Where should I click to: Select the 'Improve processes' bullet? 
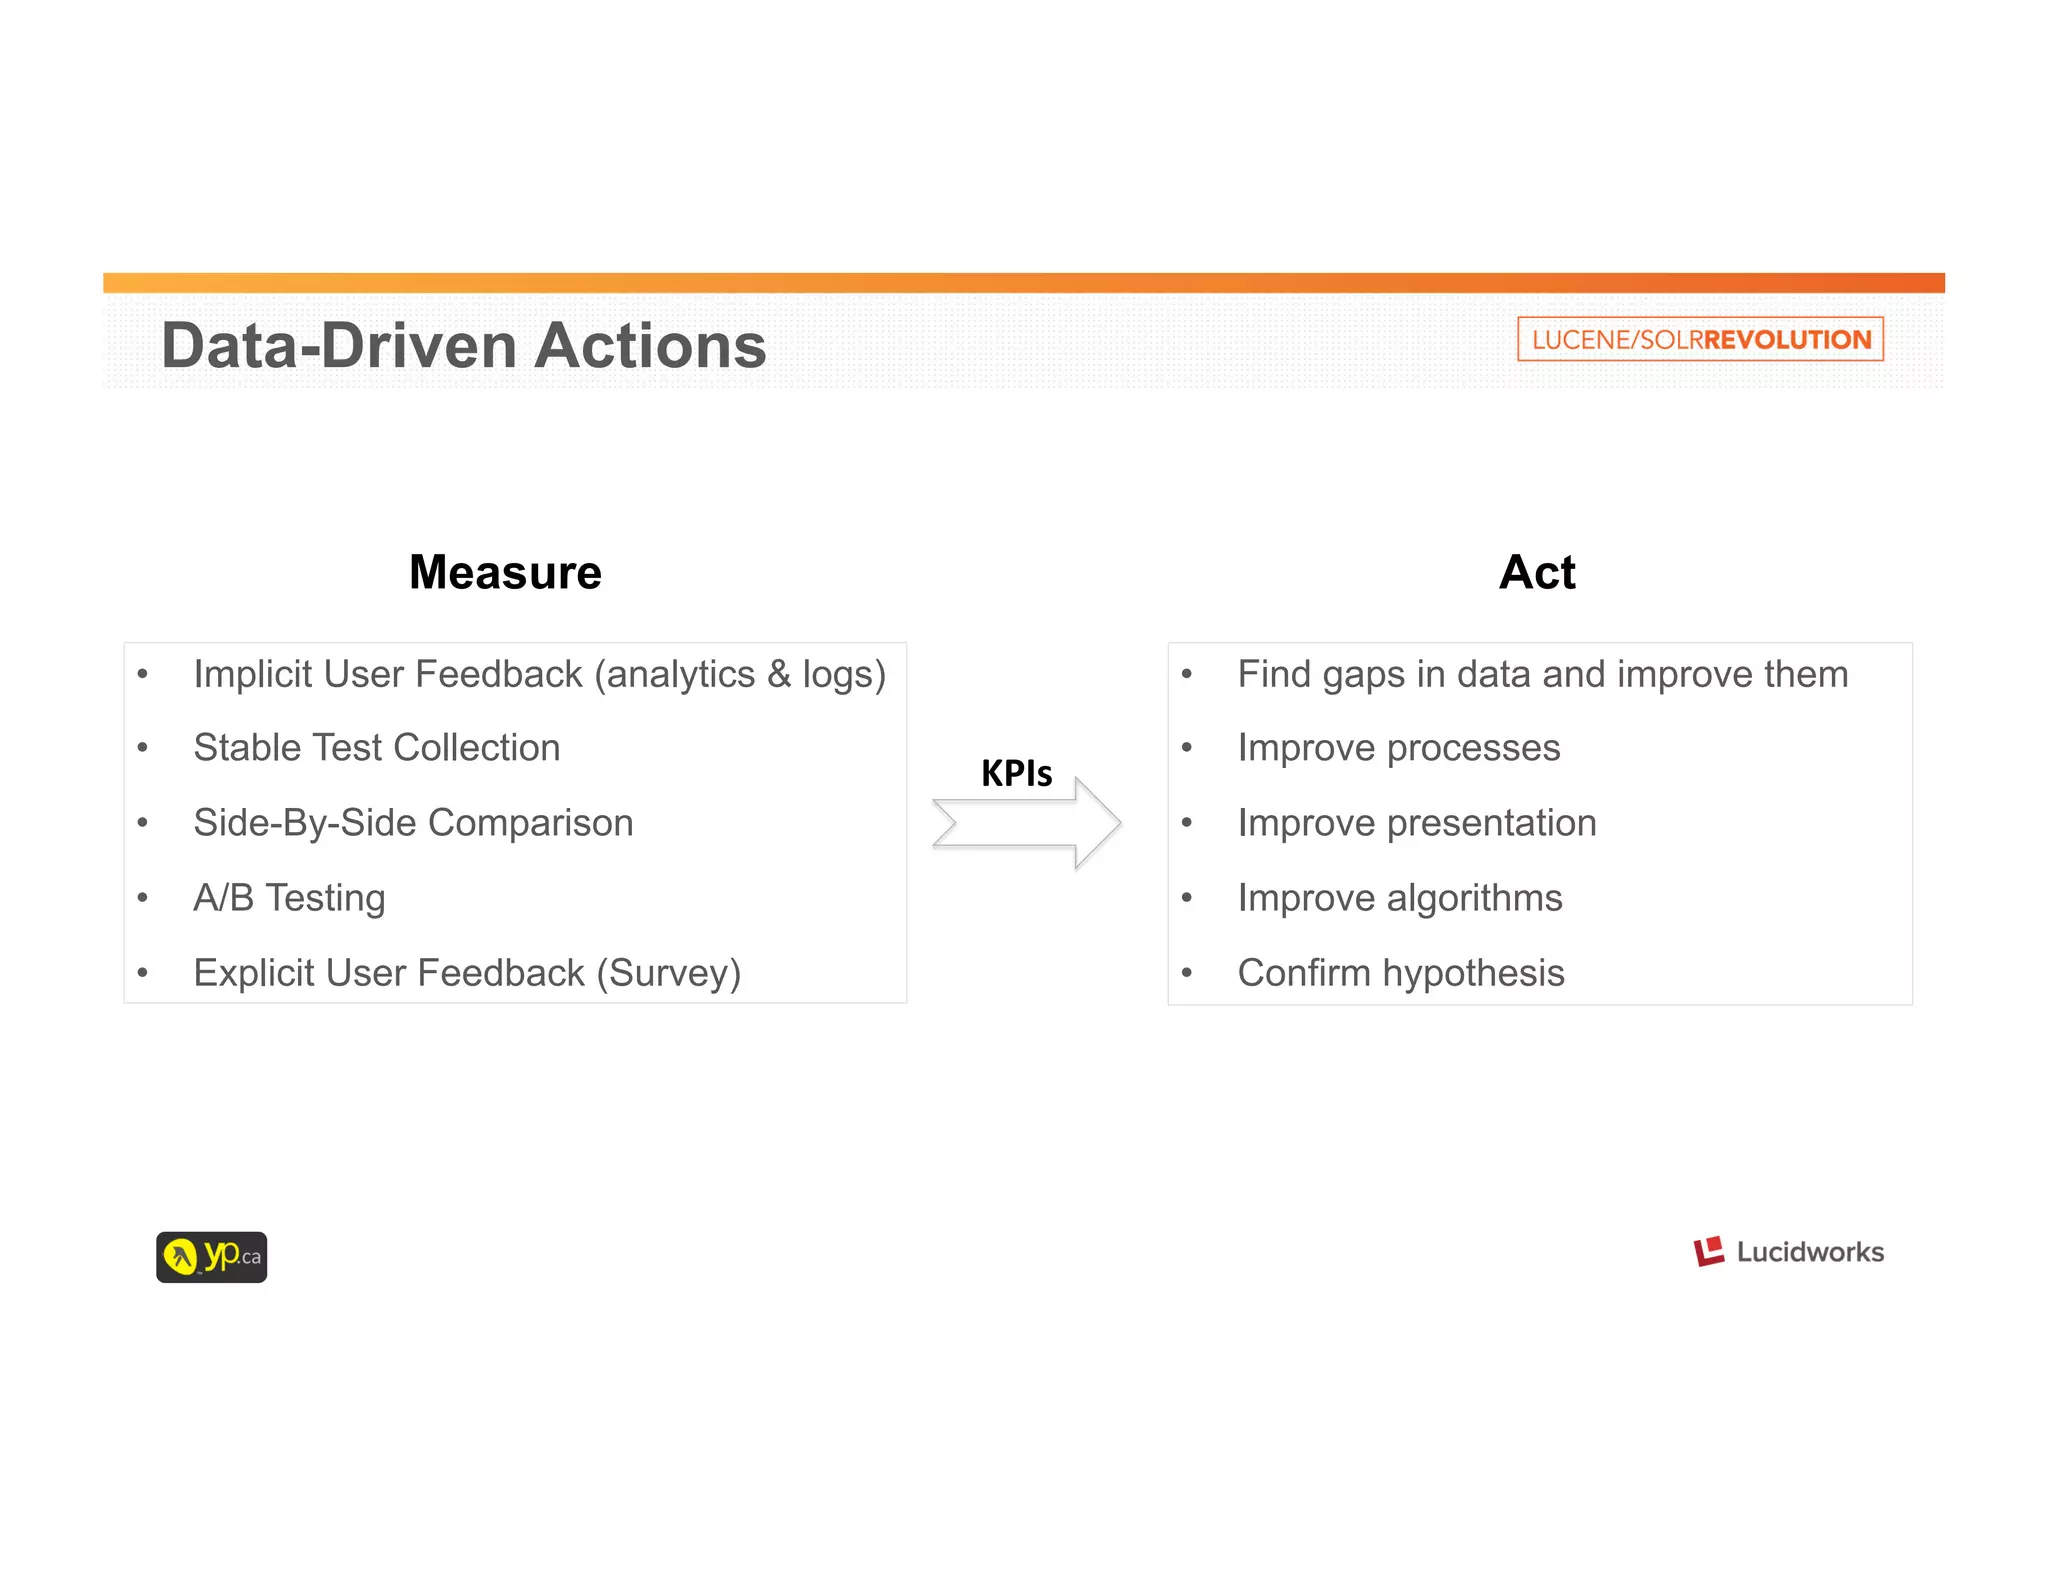click(x=1399, y=749)
